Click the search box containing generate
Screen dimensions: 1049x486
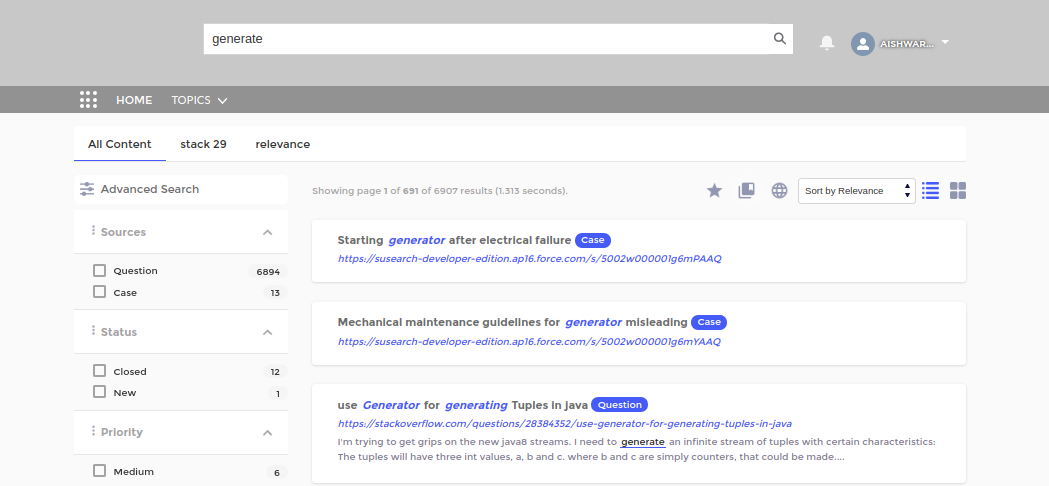[x=485, y=39]
